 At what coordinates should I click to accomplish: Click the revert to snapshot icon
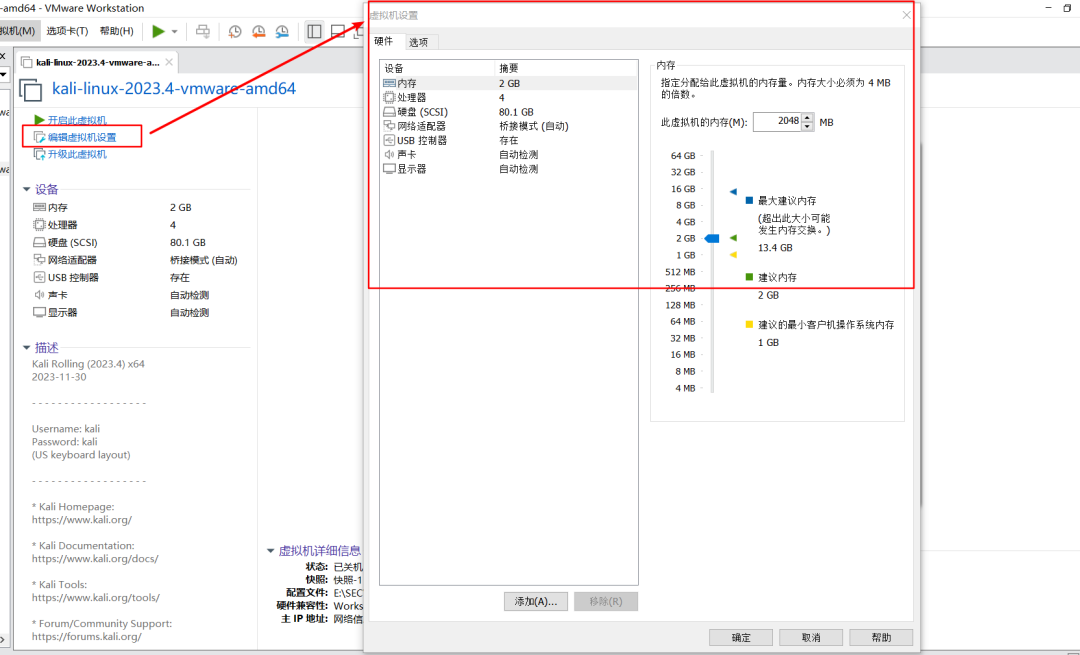pos(259,32)
